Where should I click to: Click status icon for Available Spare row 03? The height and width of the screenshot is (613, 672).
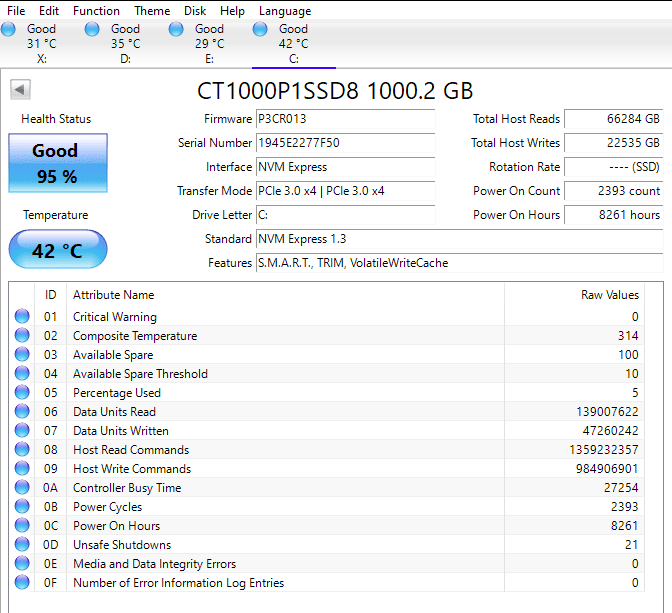(x=22, y=355)
